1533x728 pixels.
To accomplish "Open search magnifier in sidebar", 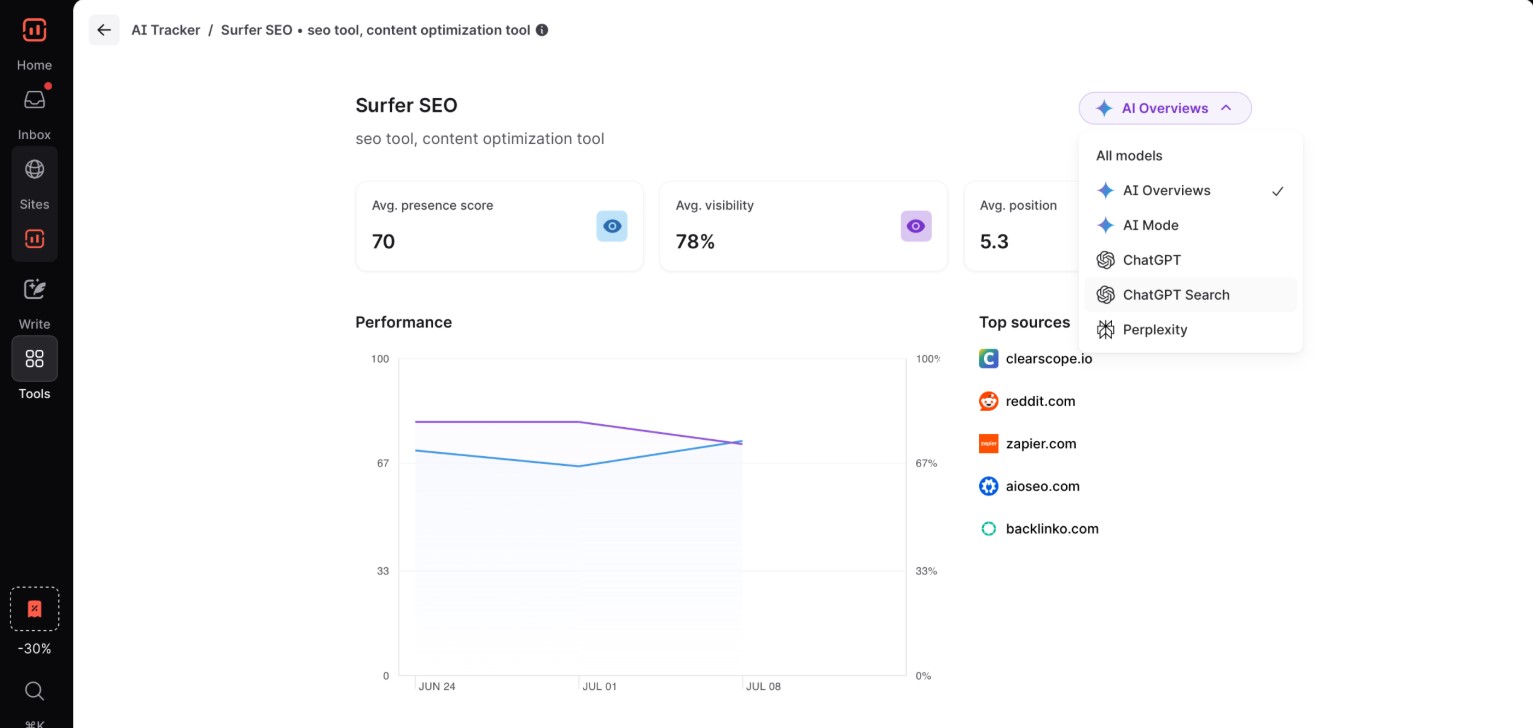I will 34,691.
